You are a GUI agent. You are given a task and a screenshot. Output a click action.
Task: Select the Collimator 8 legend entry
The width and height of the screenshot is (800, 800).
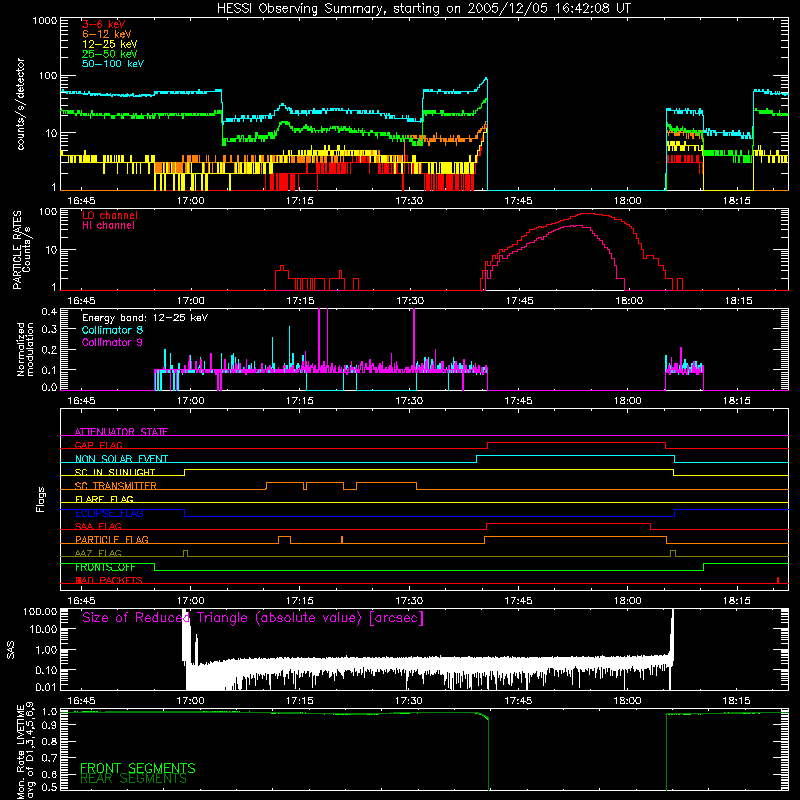point(112,330)
